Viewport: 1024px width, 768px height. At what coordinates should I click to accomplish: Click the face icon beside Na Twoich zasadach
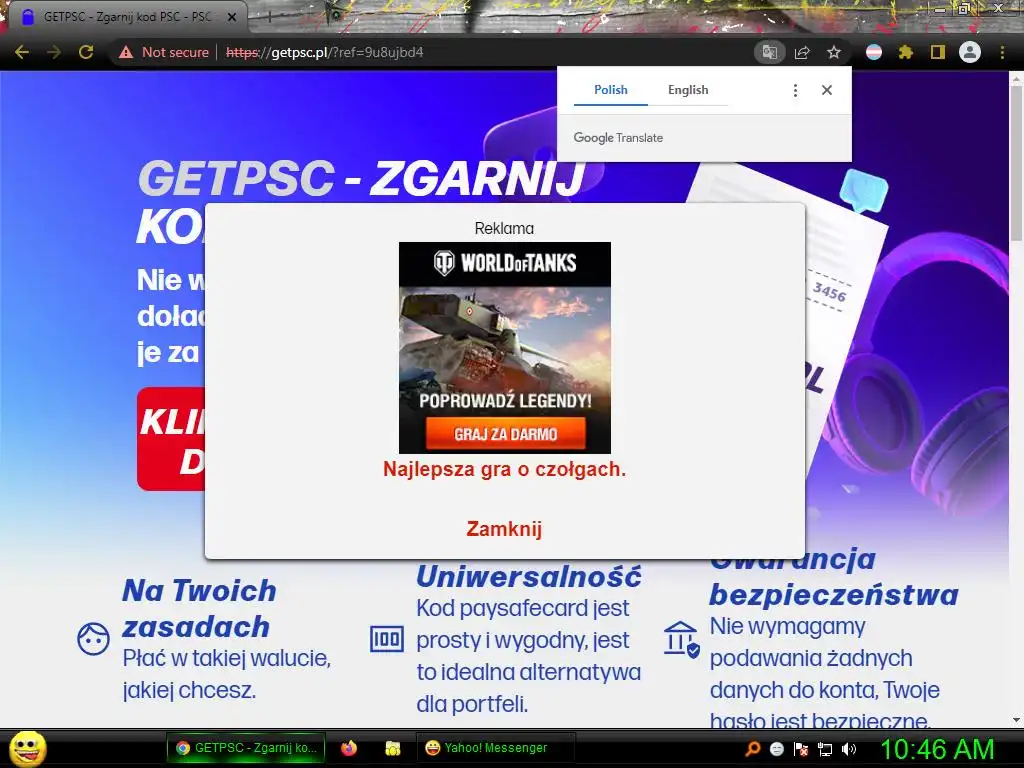click(x=93, y=639)
